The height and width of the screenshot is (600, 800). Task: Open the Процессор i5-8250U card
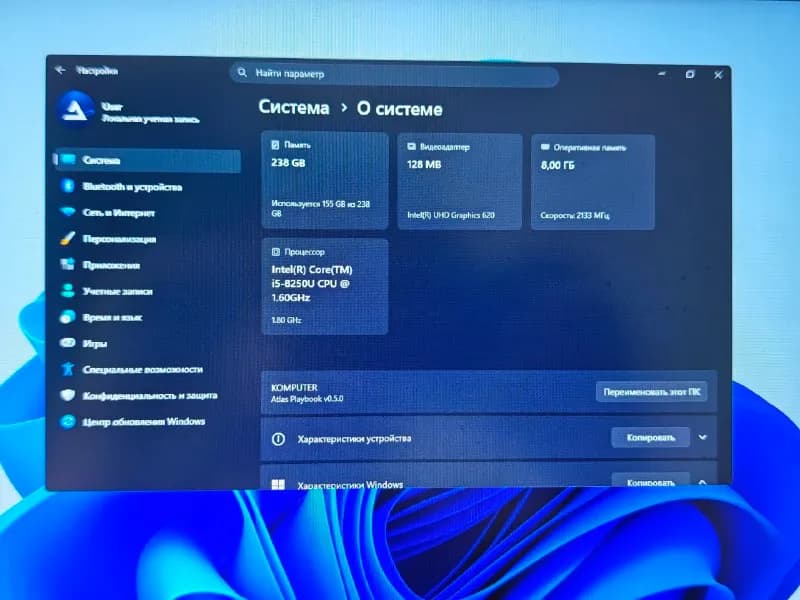(324, 286)
